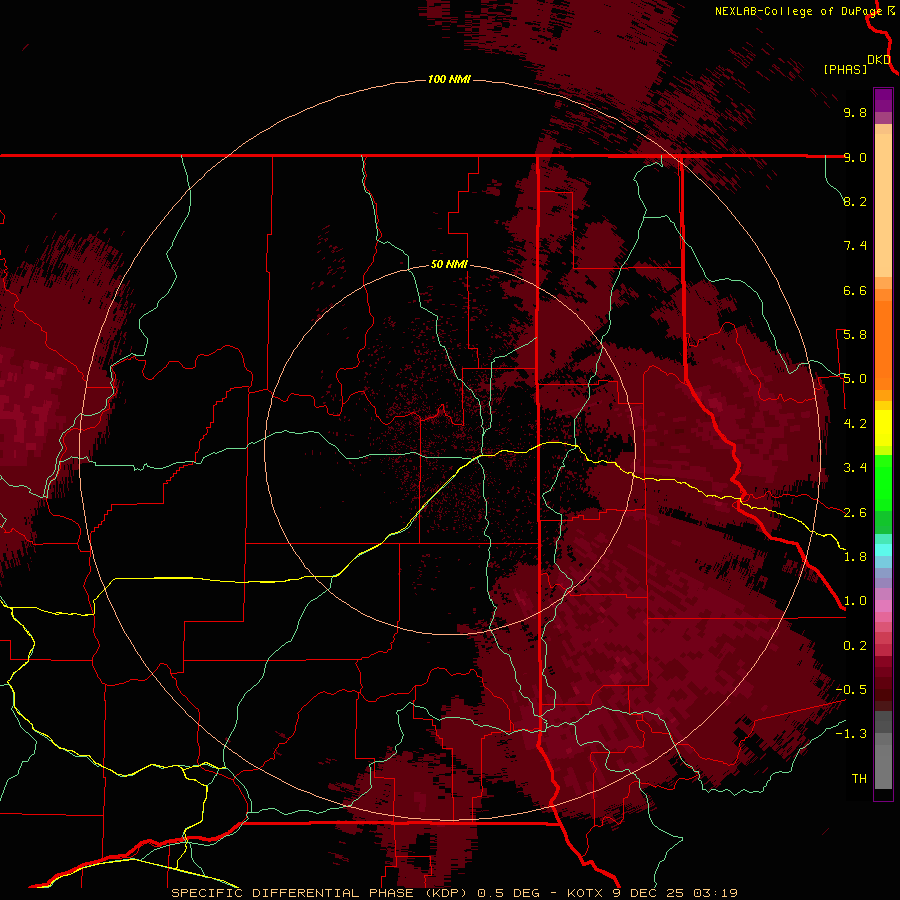900x900 pixels.
Task: Click the -0.5 scale value
Action: (851, 690)
